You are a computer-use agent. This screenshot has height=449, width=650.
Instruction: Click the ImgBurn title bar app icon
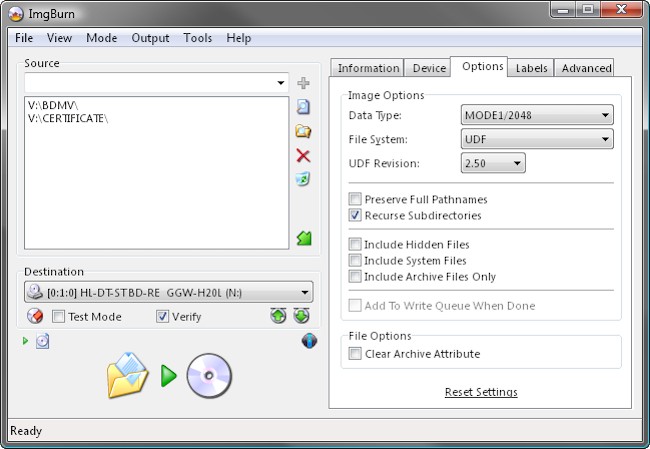coord(16,14)
